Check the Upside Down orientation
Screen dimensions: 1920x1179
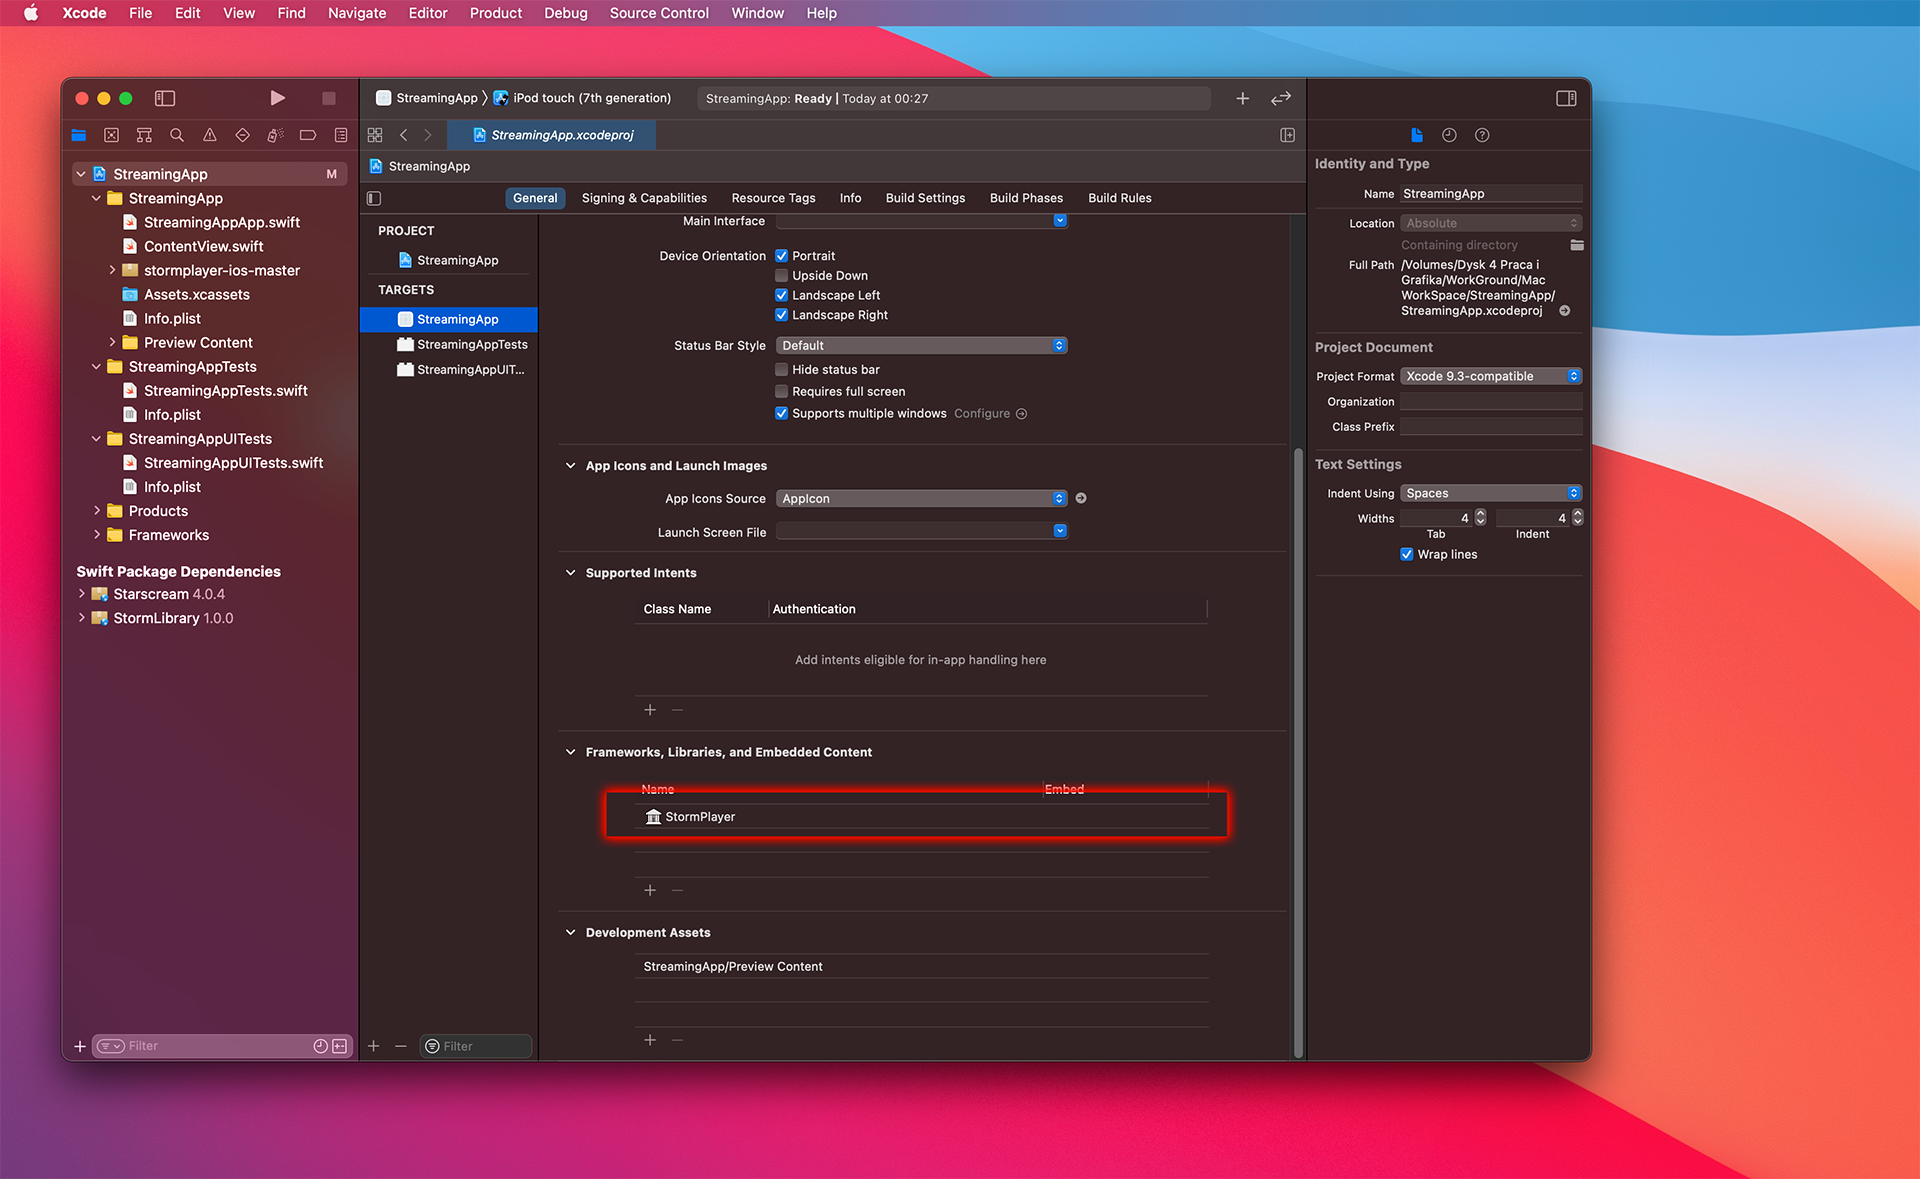pyautogui.click(x=781, y=276)
